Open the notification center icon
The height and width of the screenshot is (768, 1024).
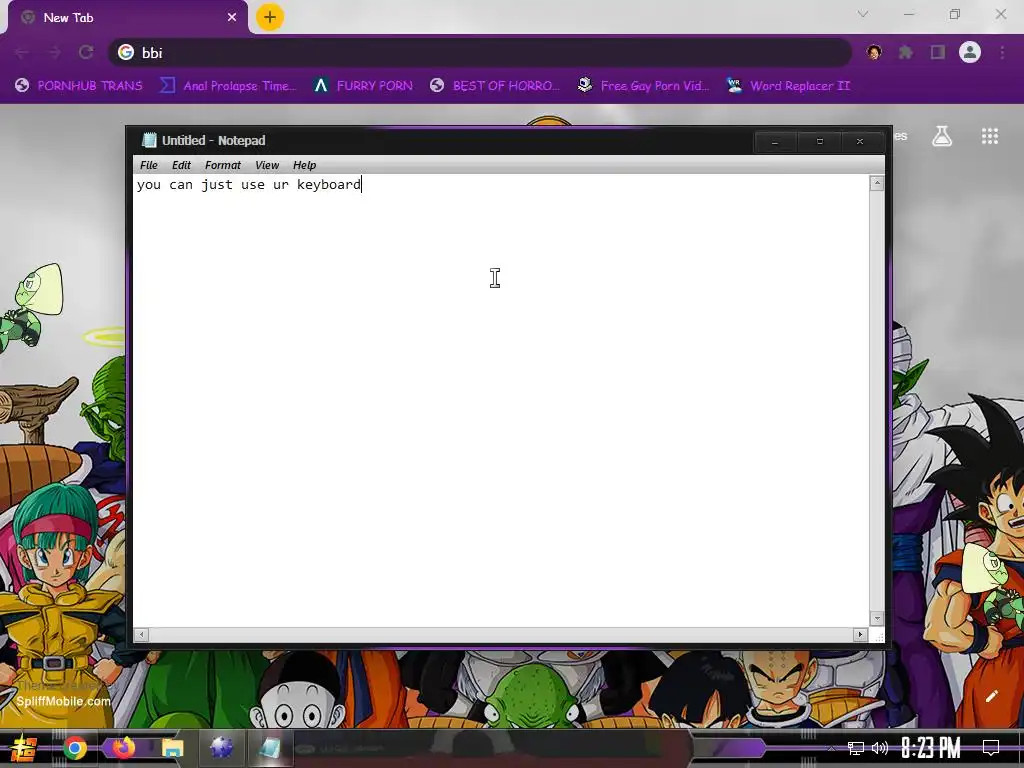[991, 748]
